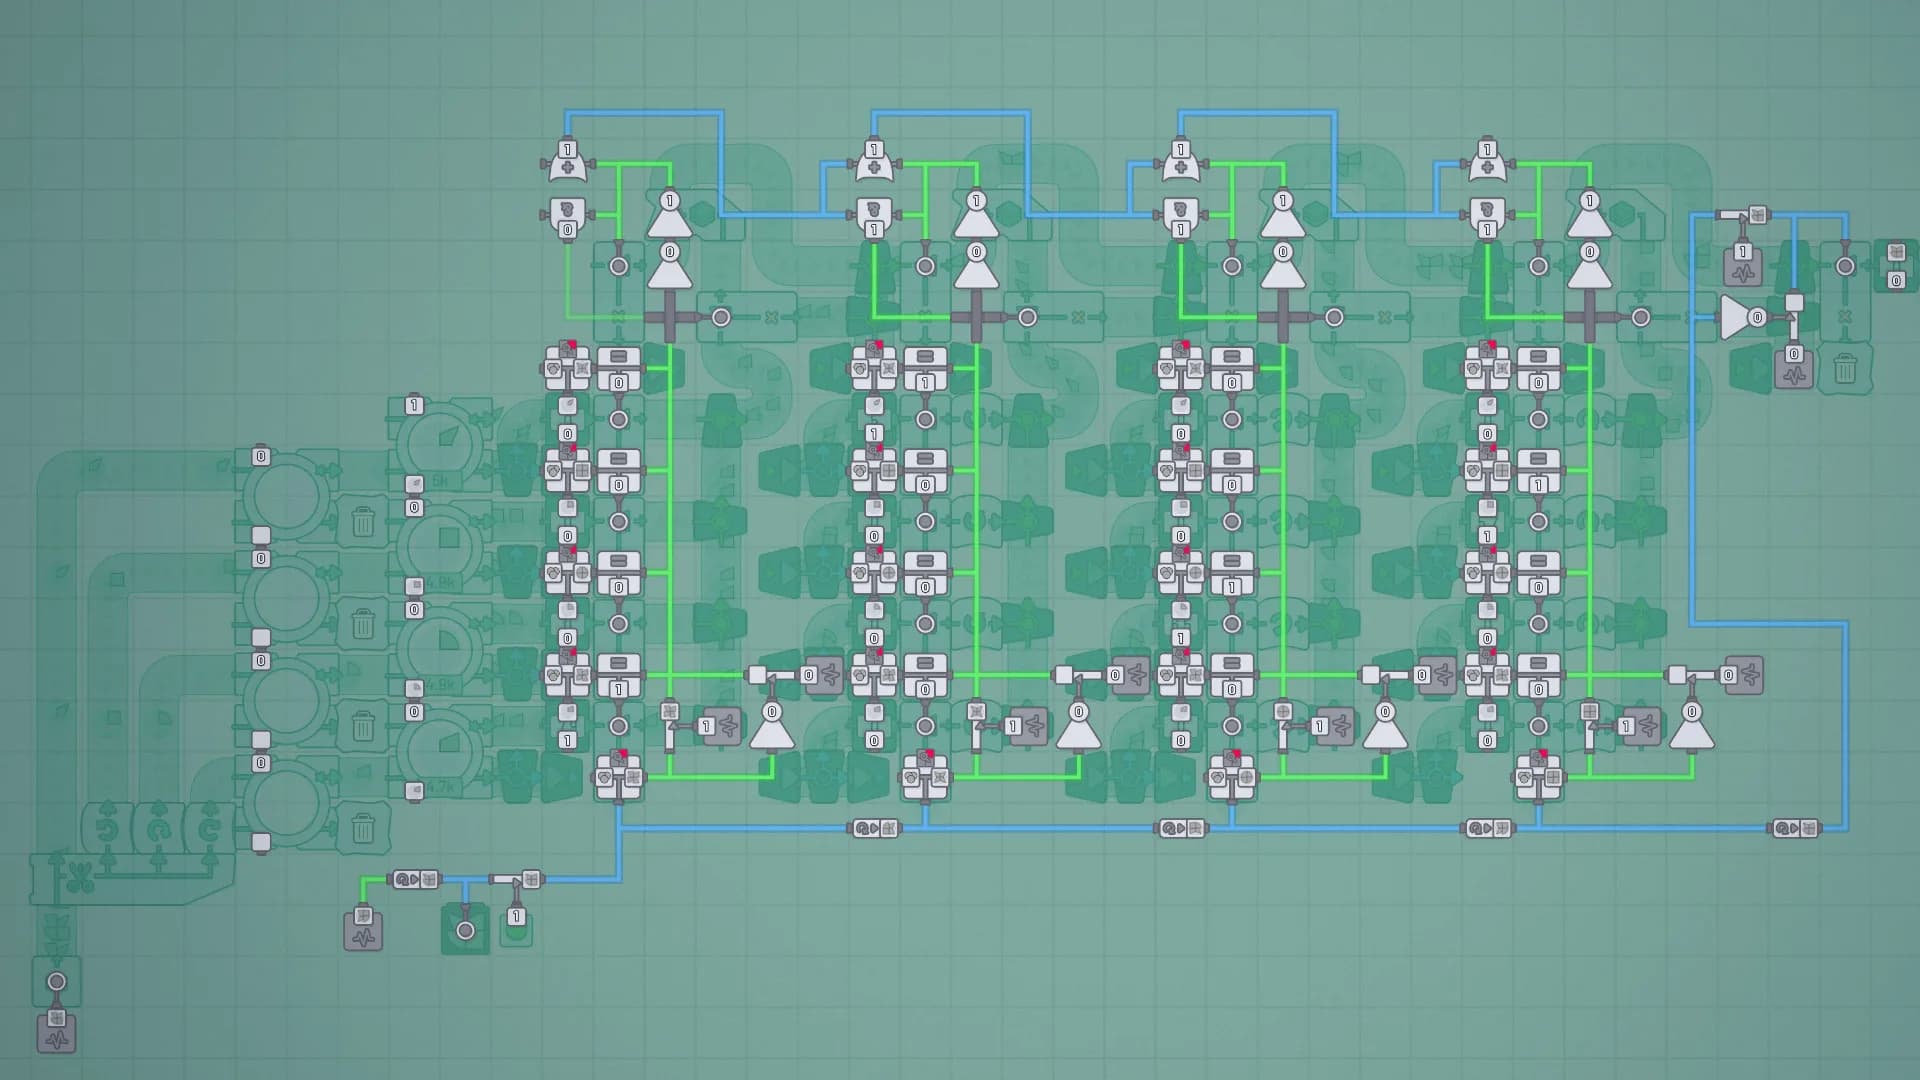The image size is (1920, 1080).
Task: Toggle the green button showing 1 at bottom
Action: click(x=516, y=926)
